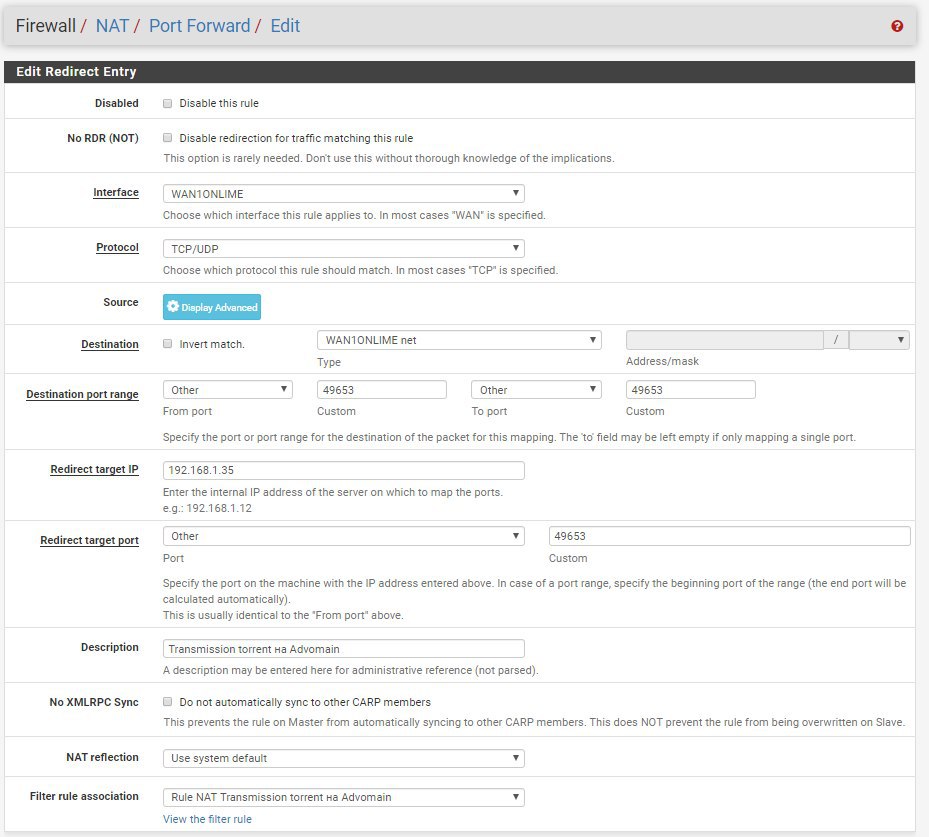The width and height of the screenshot is (929, 837).
Task: Click the Firewall breadcrumb text
Action: pos(46,25)
